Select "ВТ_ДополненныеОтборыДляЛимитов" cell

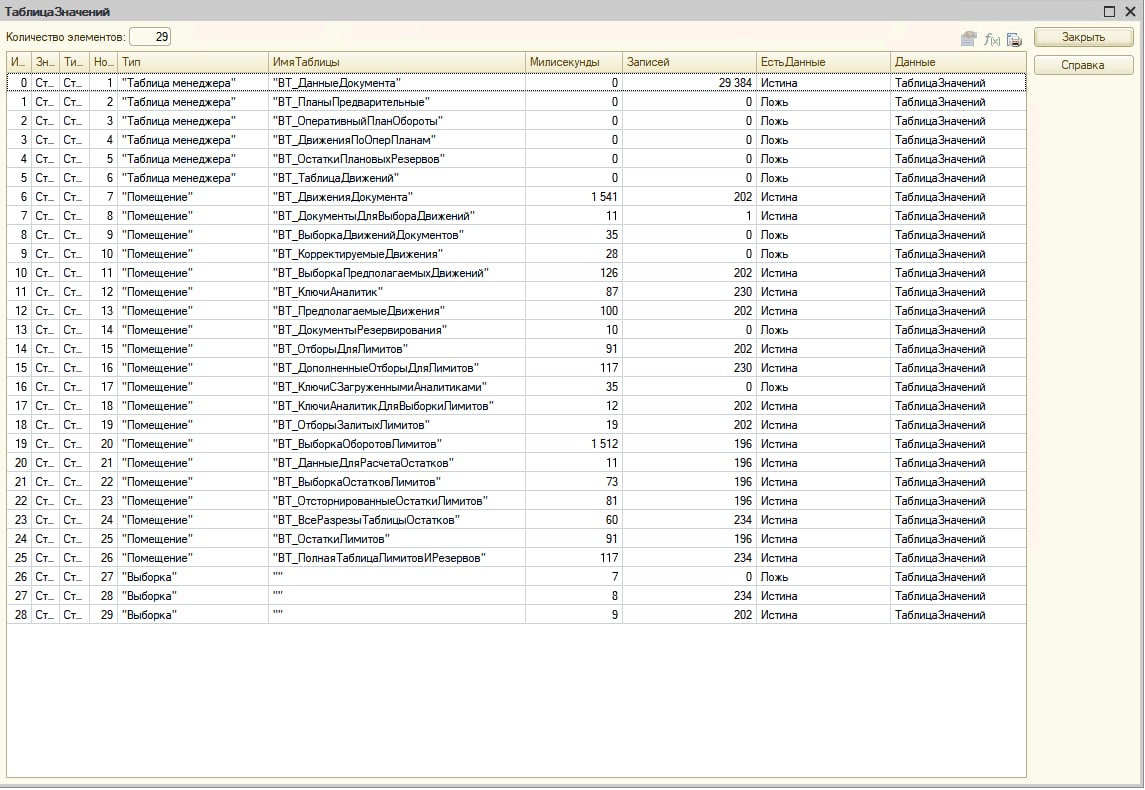(x=397, y=368)
